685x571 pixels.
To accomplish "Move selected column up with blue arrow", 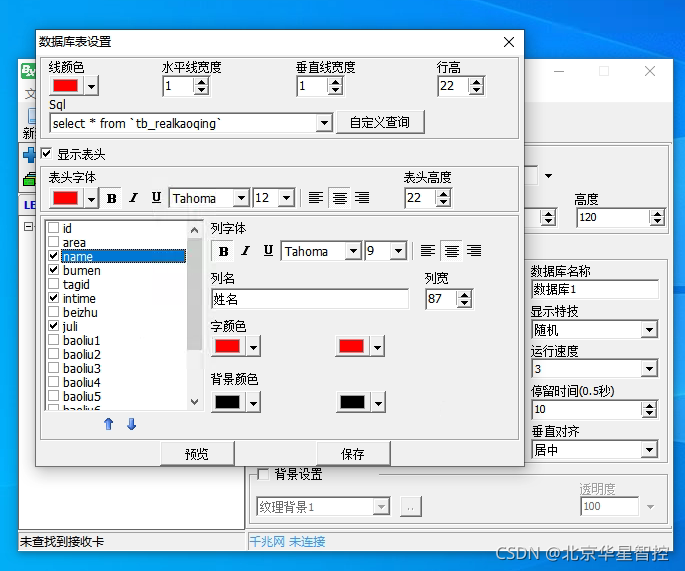I will pyautogui.click(x=109, y=424).
